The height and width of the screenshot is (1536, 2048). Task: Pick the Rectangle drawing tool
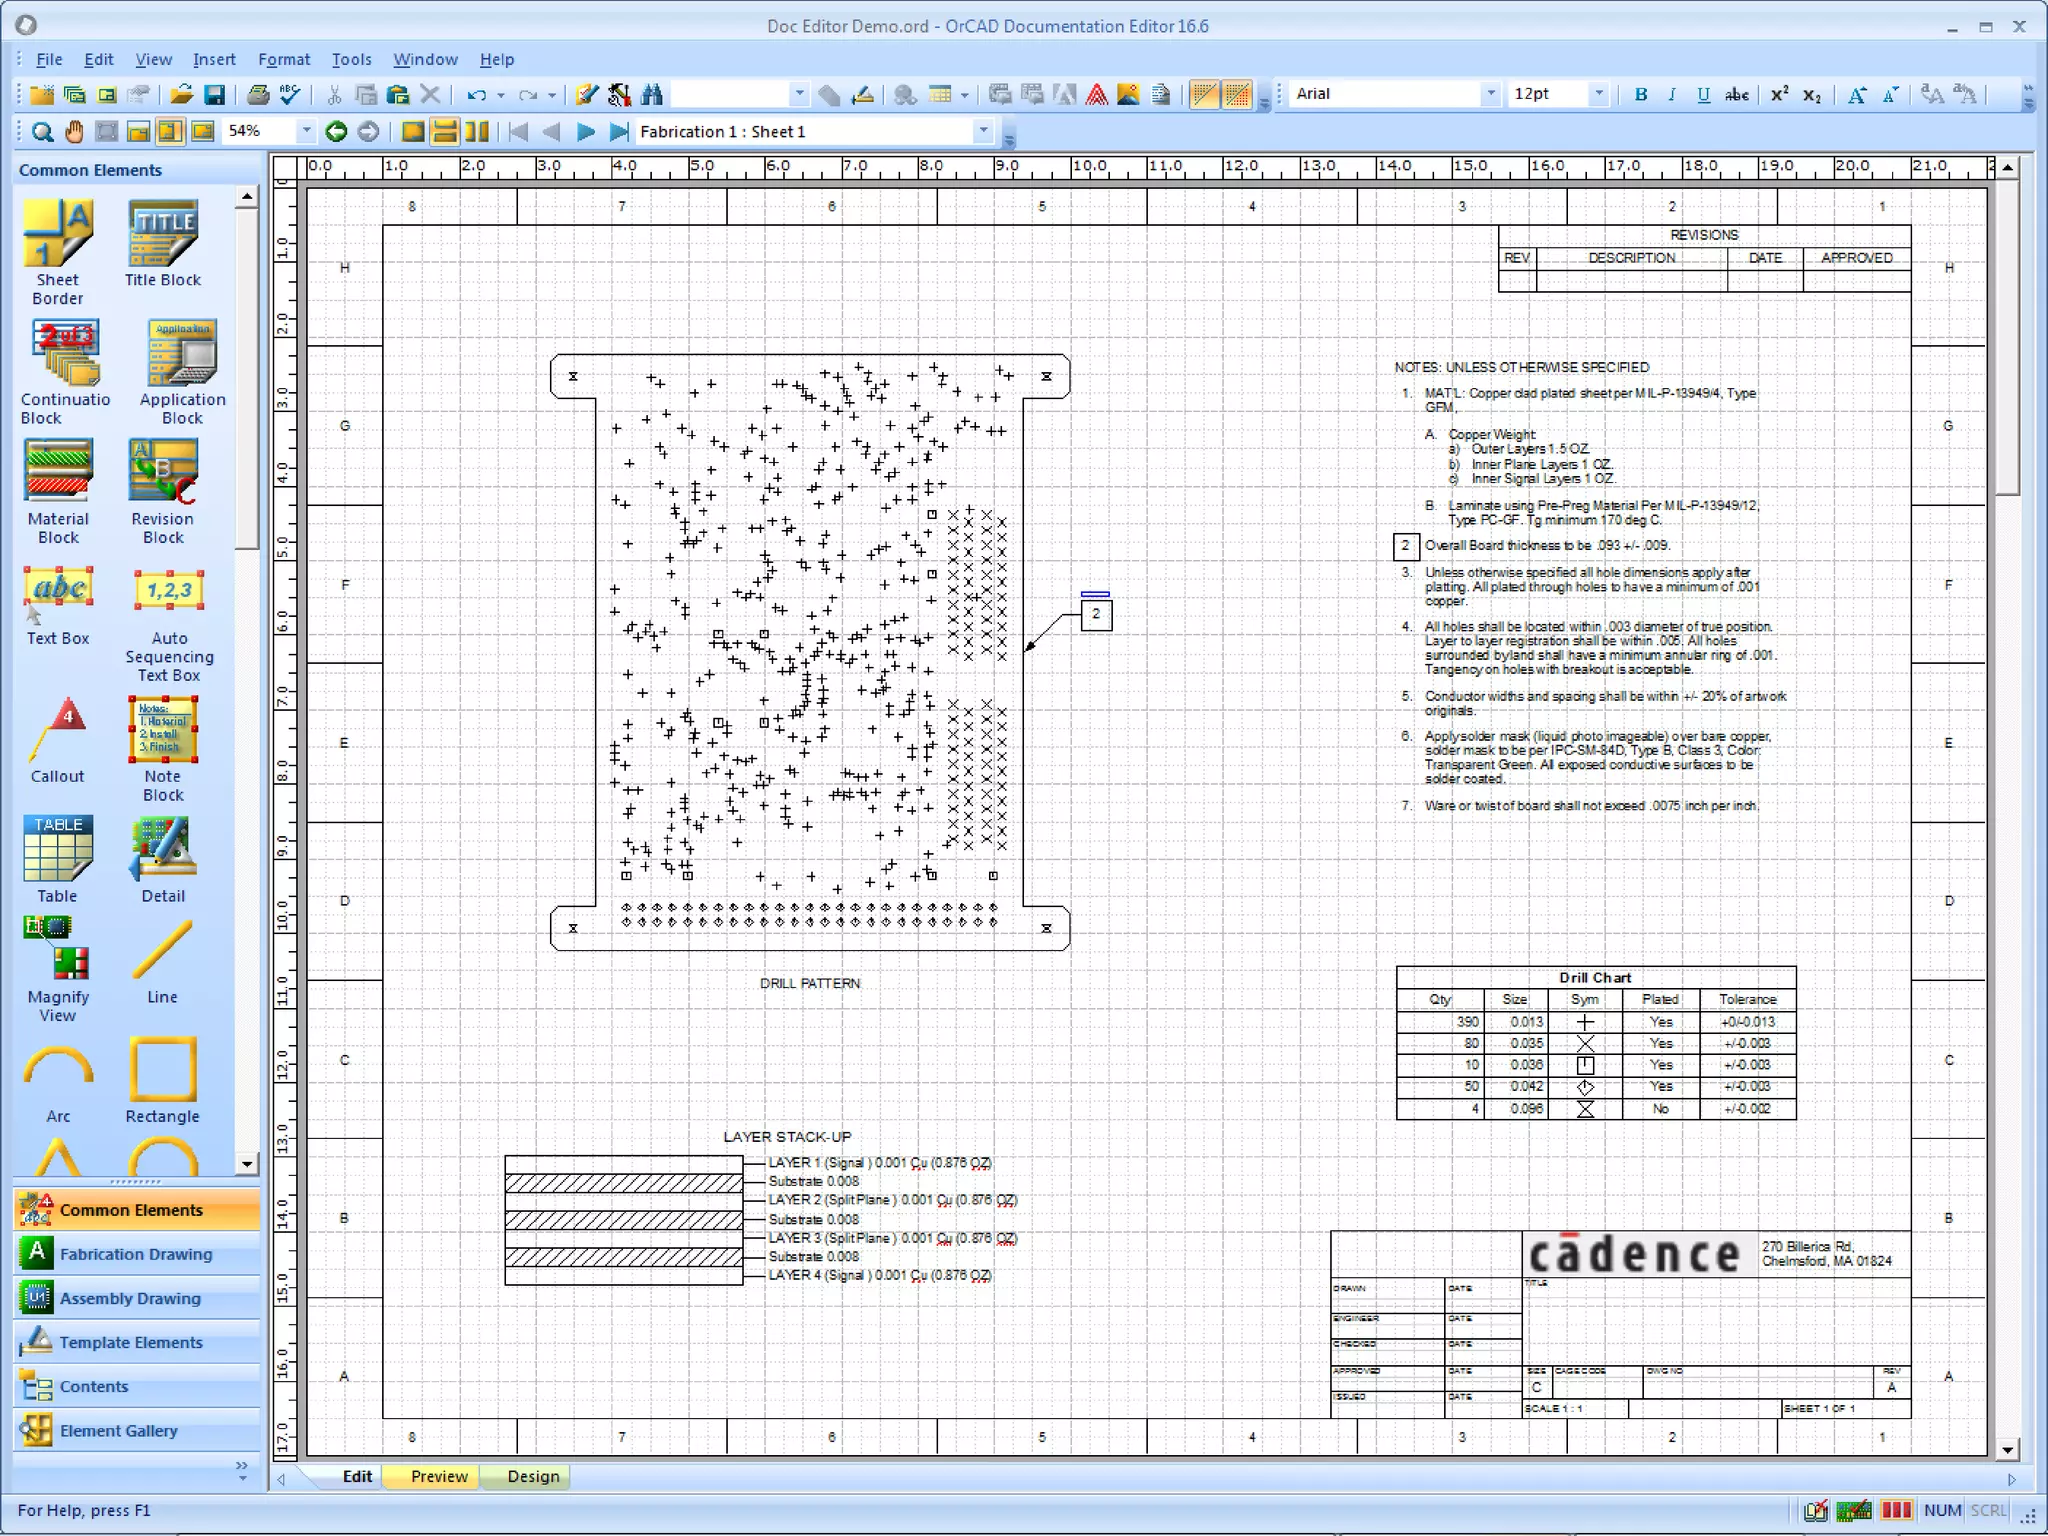click(163, 1080)
